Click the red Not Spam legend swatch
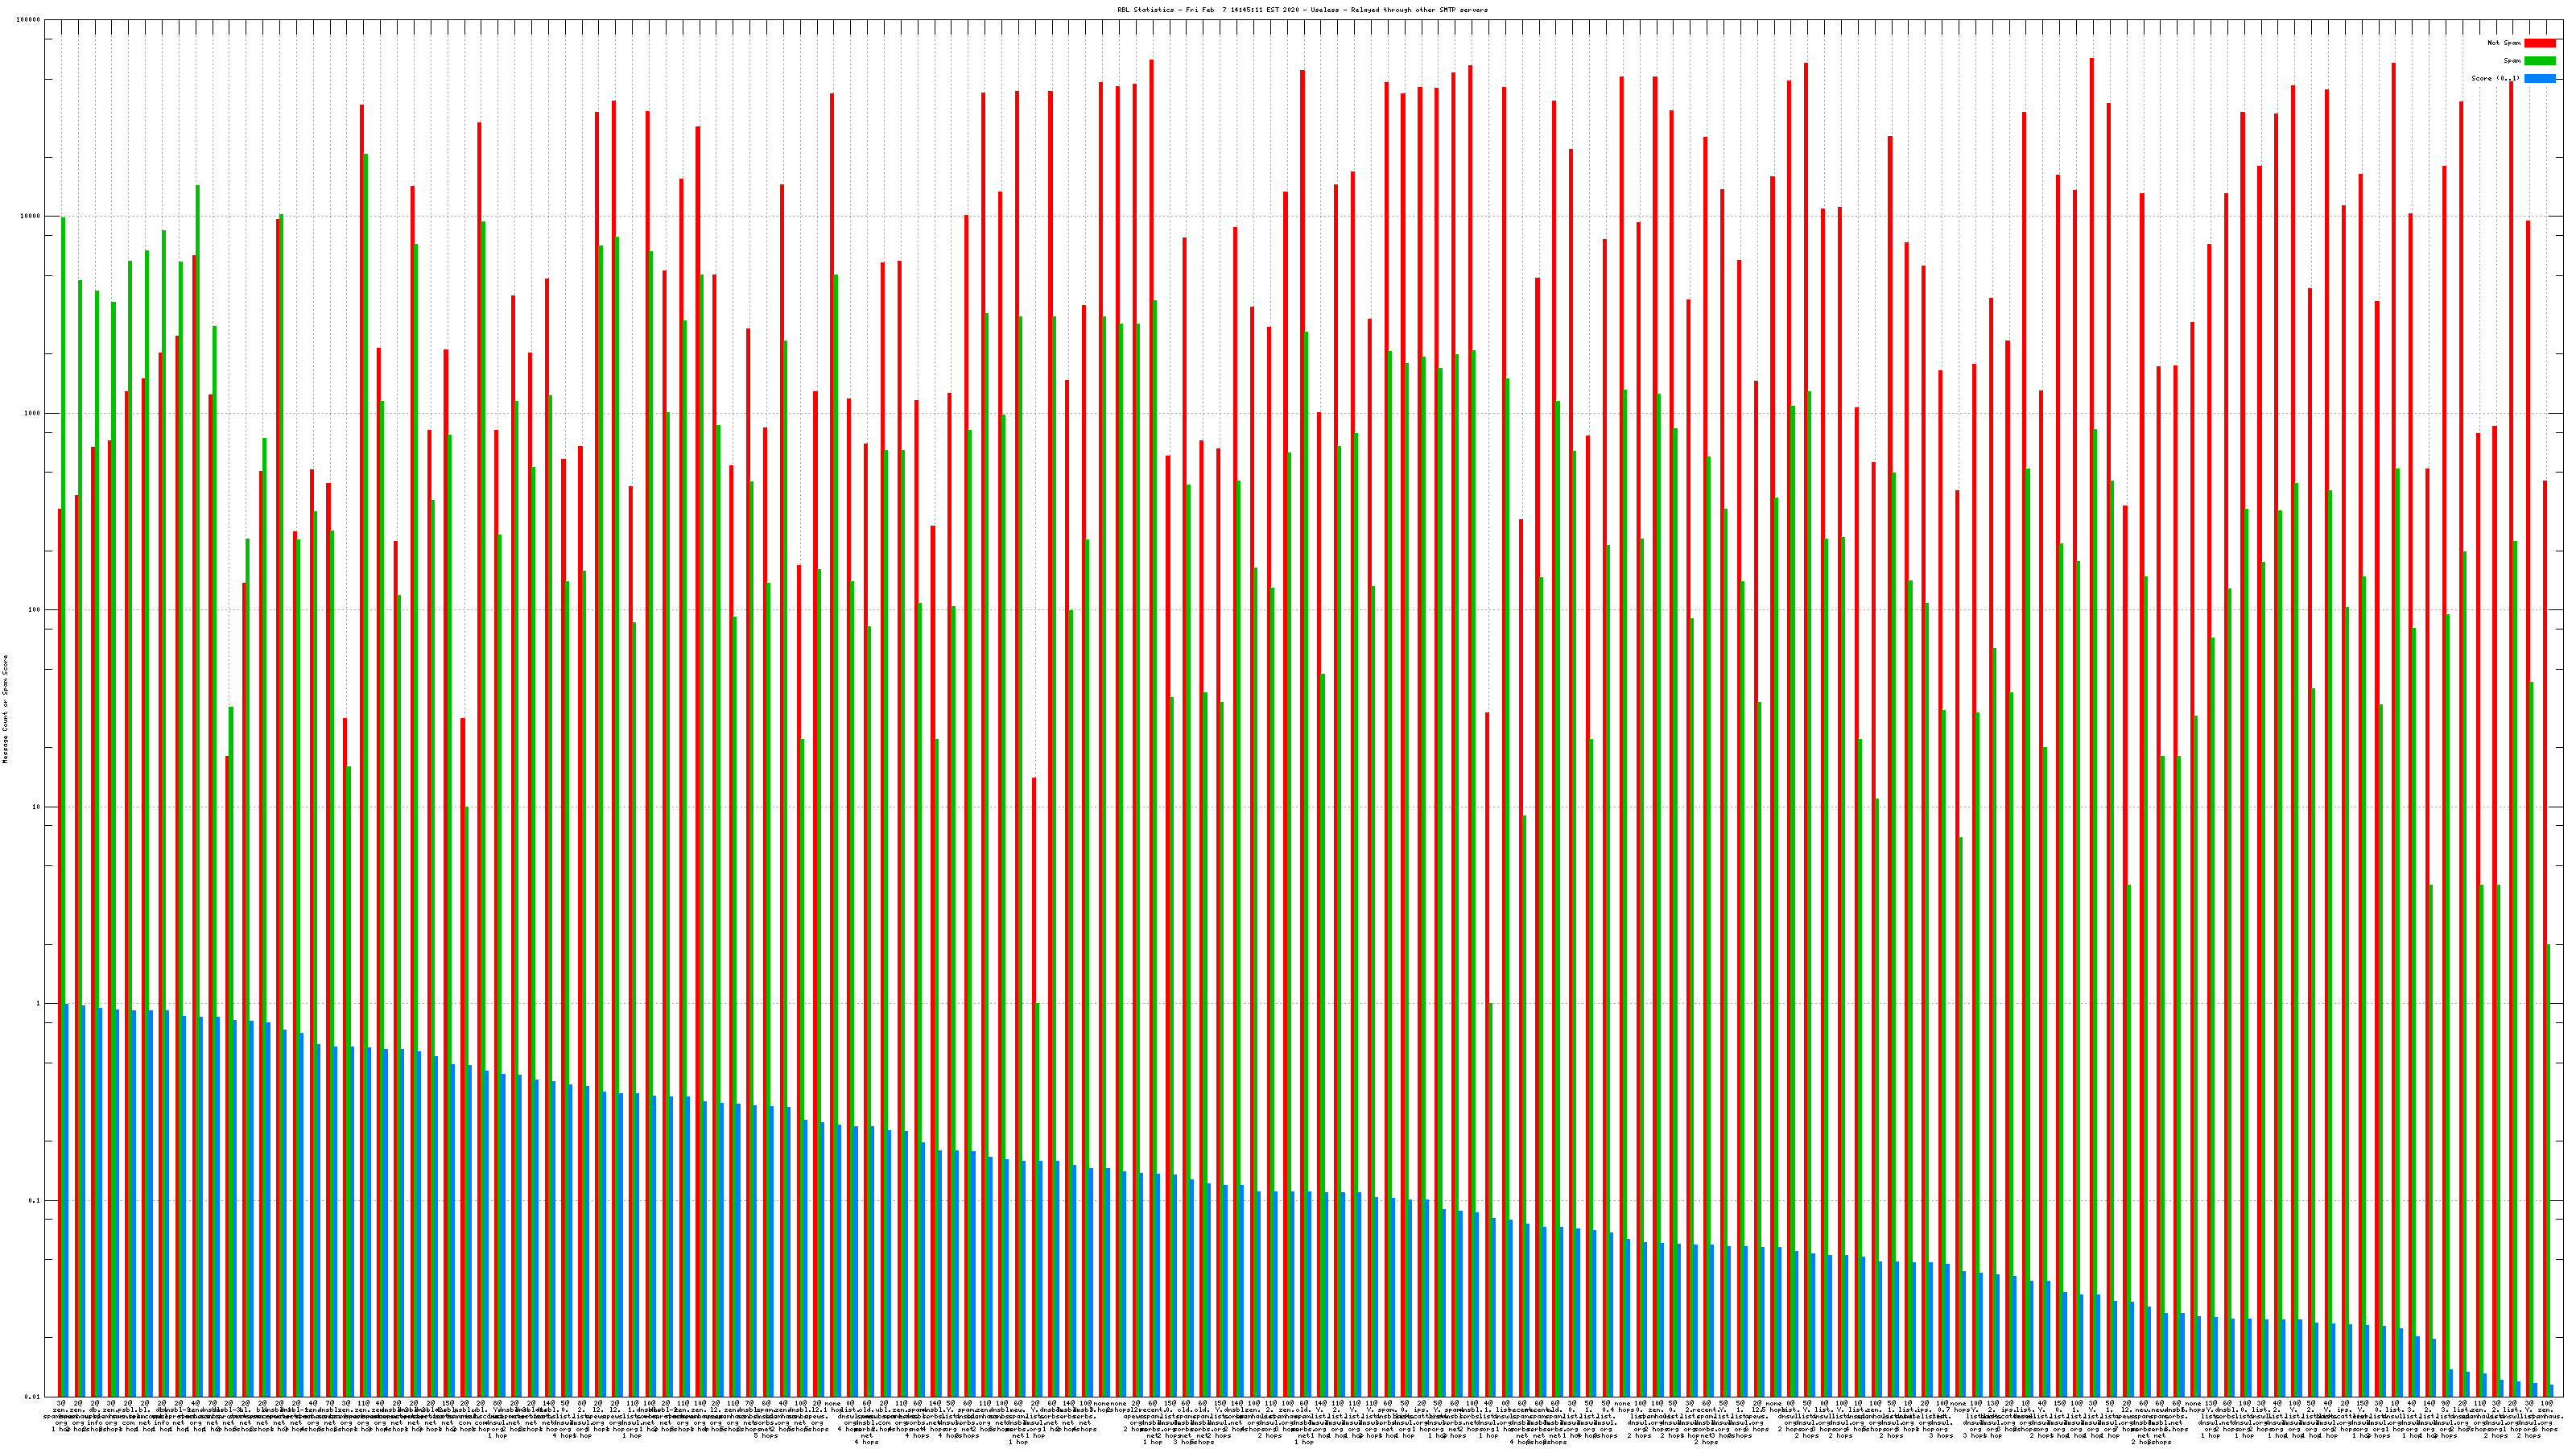Viewport: 2576px width, 1449px height. coord(2539,43)
